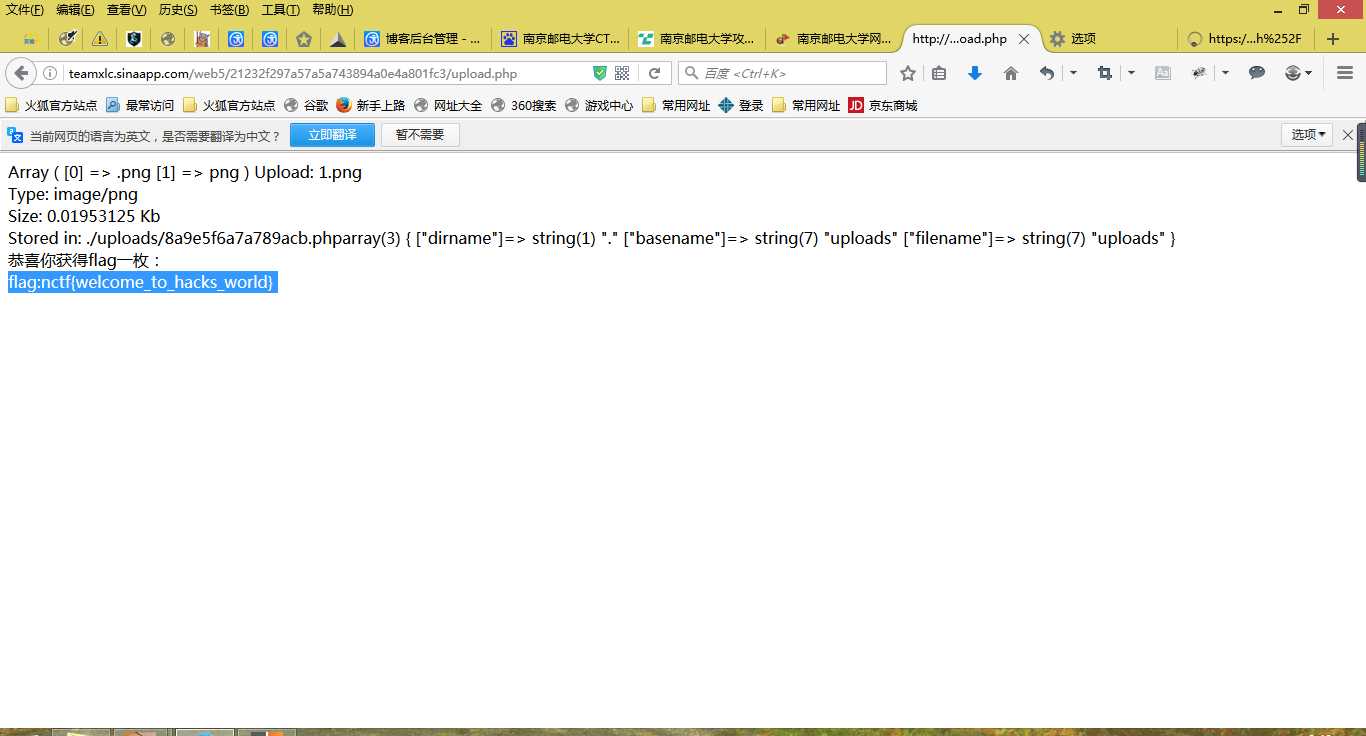This screenshot has width=1366, height=736.
Task: Open the 书签(B) menu
Action: coord(230,10)
